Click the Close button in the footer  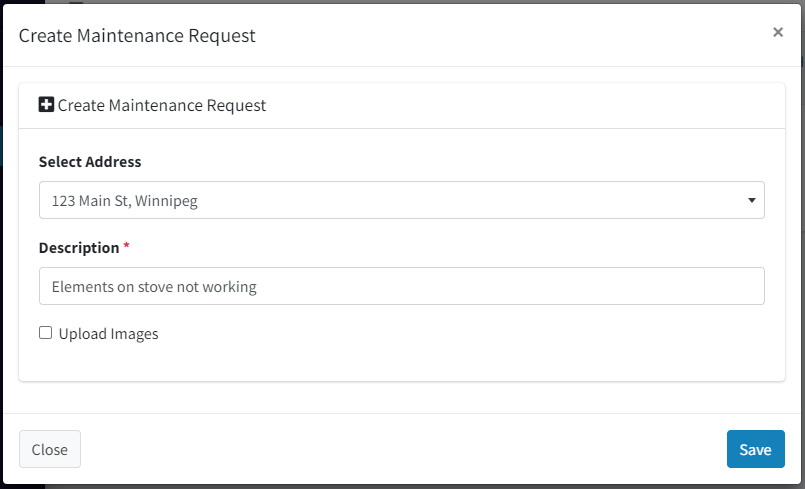50,449
